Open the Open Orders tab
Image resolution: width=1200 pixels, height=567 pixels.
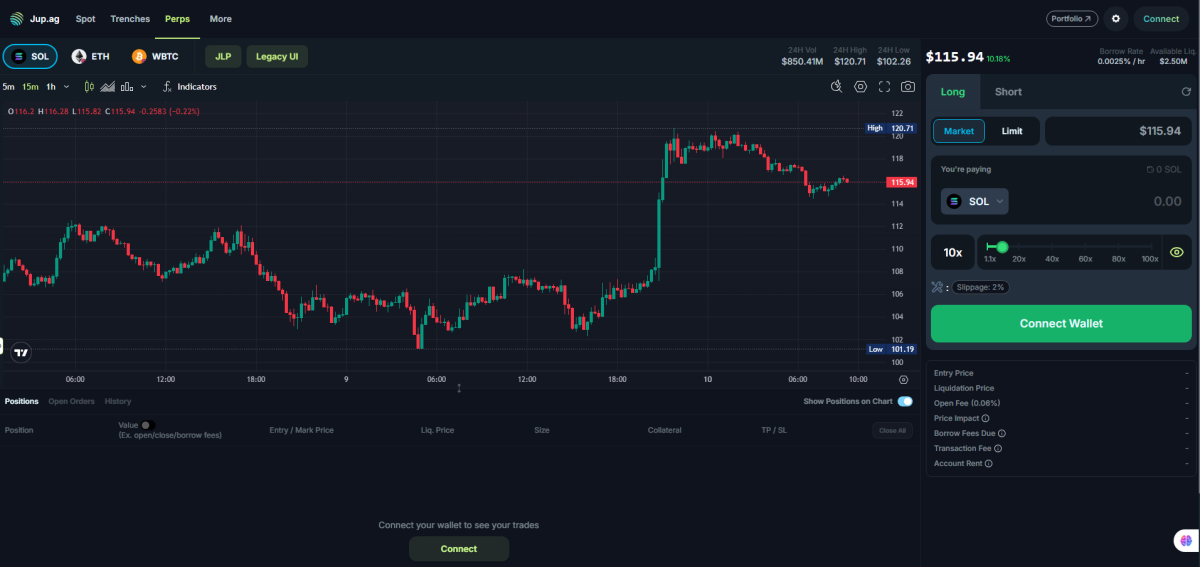click(71, 401)
